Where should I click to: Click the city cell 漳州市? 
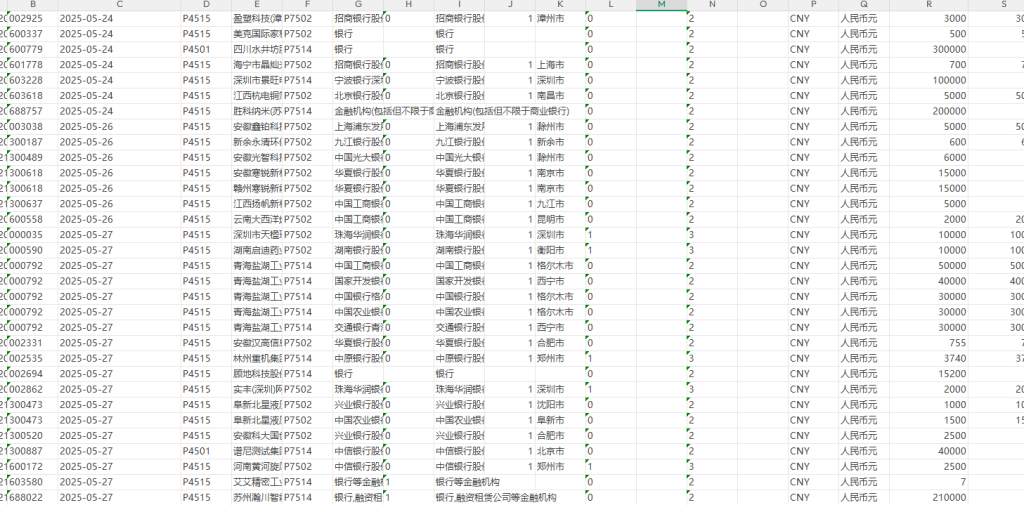point(560,18)
